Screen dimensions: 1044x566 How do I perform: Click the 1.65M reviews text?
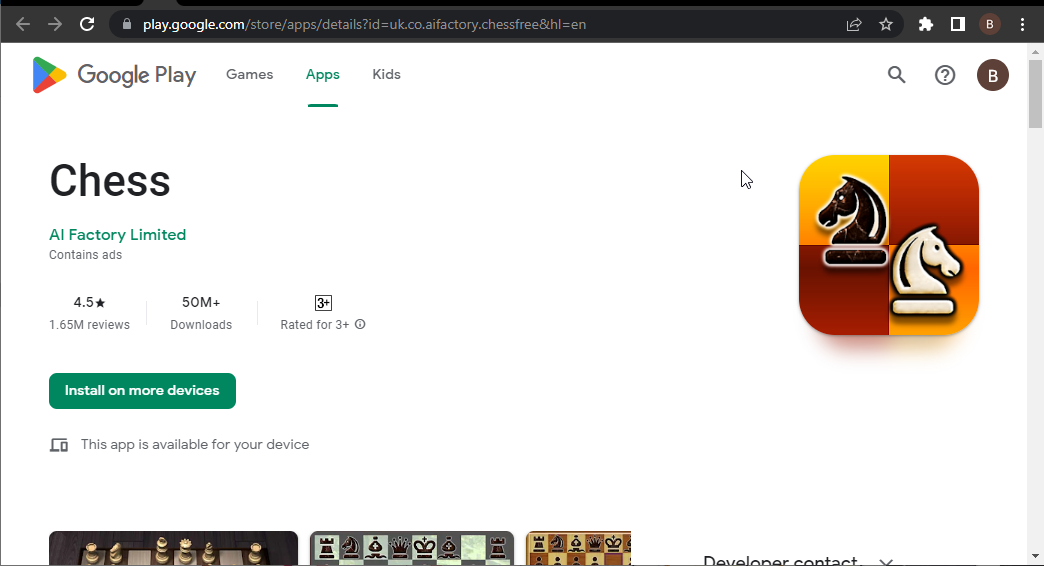(89, 325)
